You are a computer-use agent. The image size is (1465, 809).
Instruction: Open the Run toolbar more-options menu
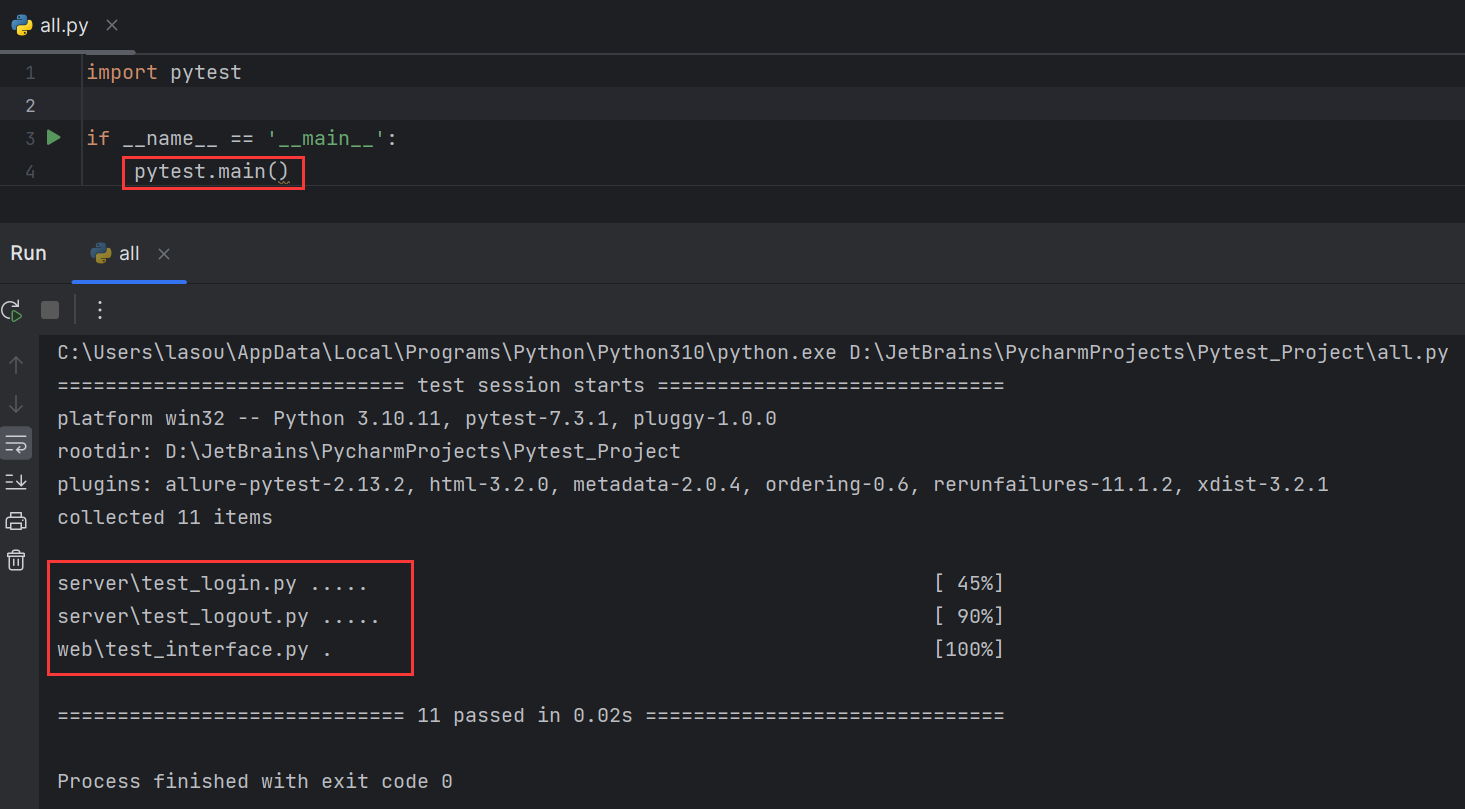pyautogui.click(x=99, y=310)
